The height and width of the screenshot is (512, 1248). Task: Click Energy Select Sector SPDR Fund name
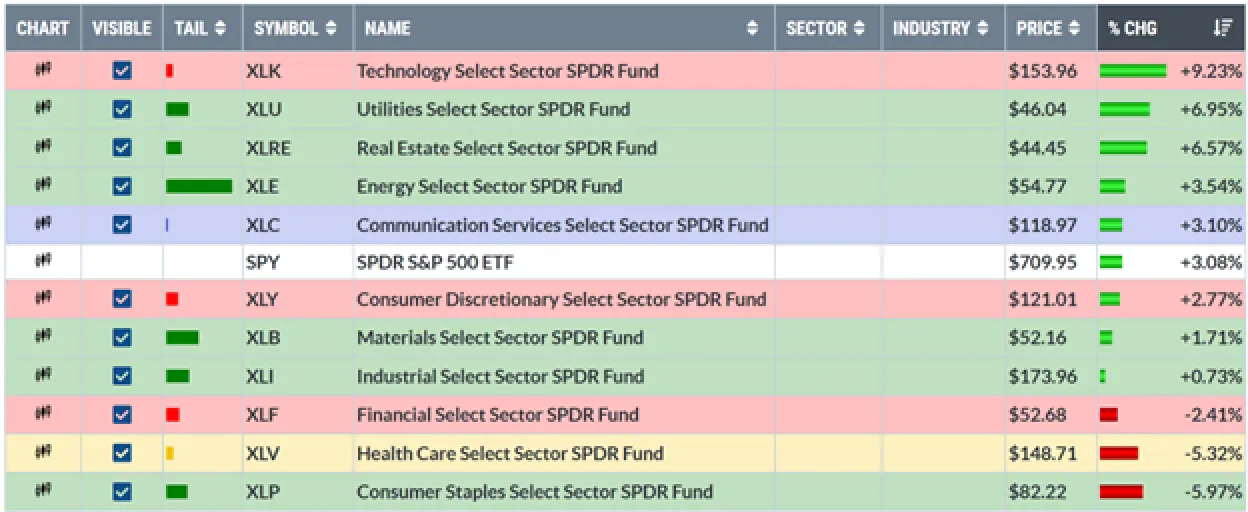(489, 186)
